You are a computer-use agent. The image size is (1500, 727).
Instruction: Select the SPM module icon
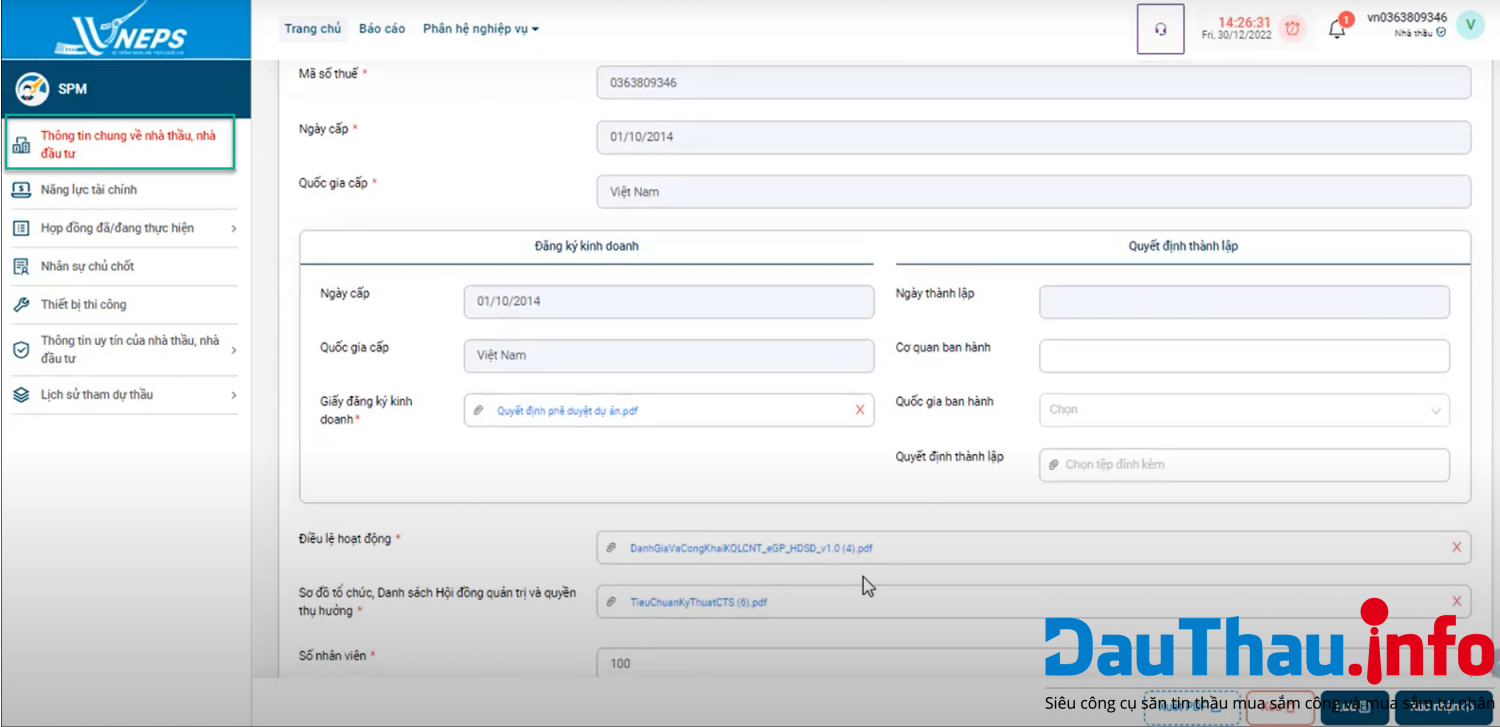33,88
